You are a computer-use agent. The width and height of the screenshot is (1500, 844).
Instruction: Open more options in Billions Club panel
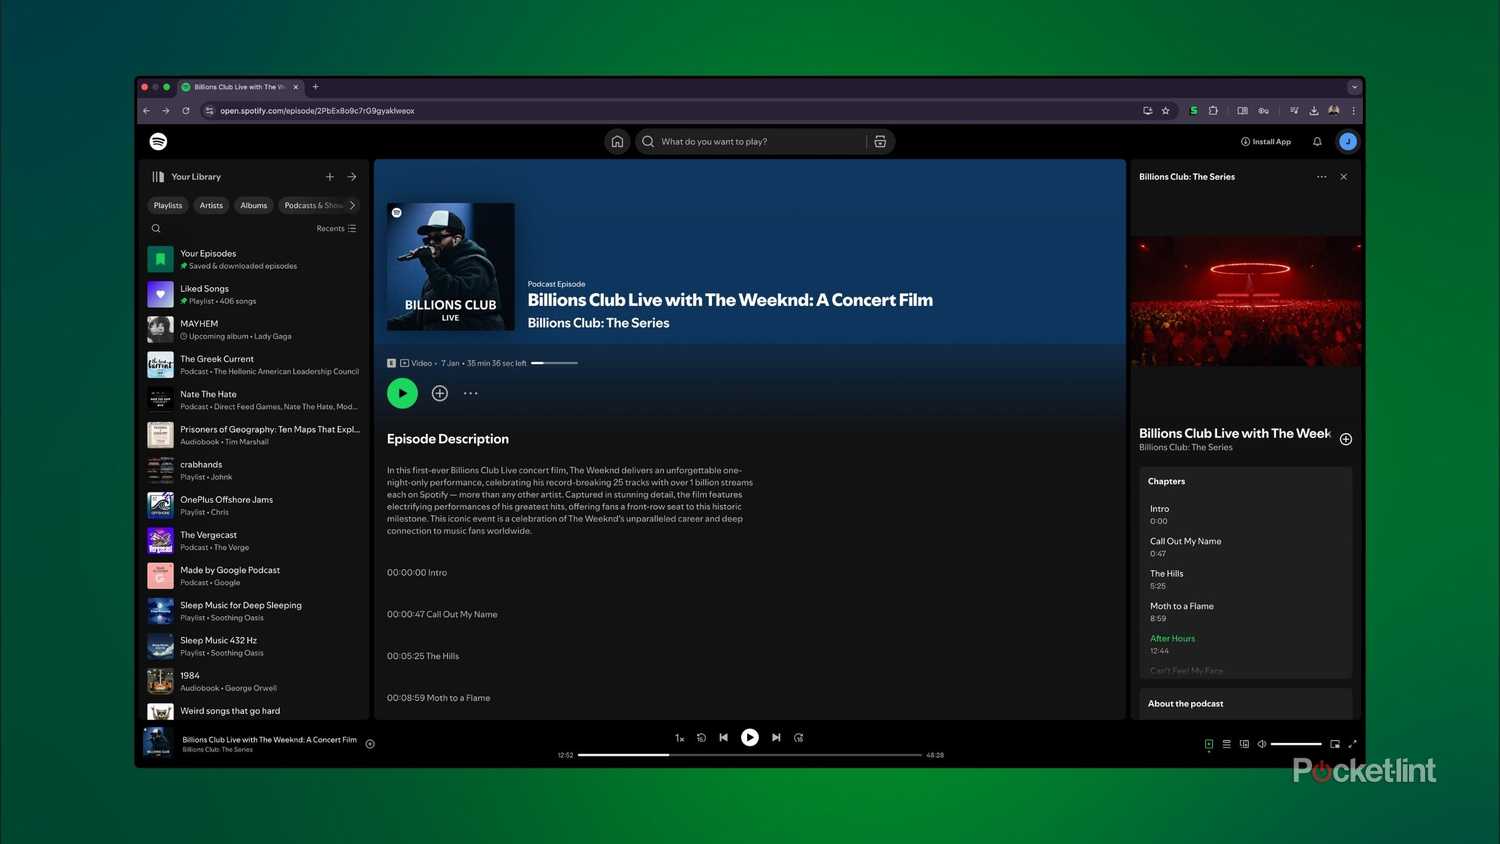coord(1322,177)
